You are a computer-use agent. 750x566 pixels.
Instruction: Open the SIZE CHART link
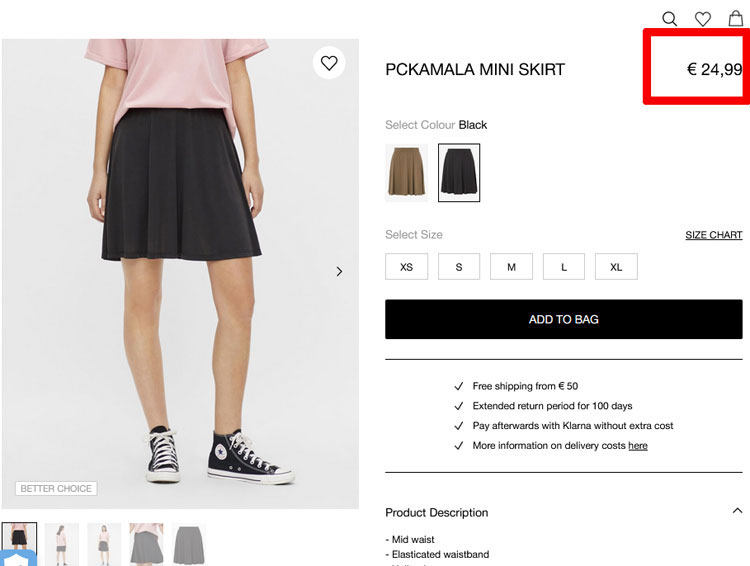(713, 235)
